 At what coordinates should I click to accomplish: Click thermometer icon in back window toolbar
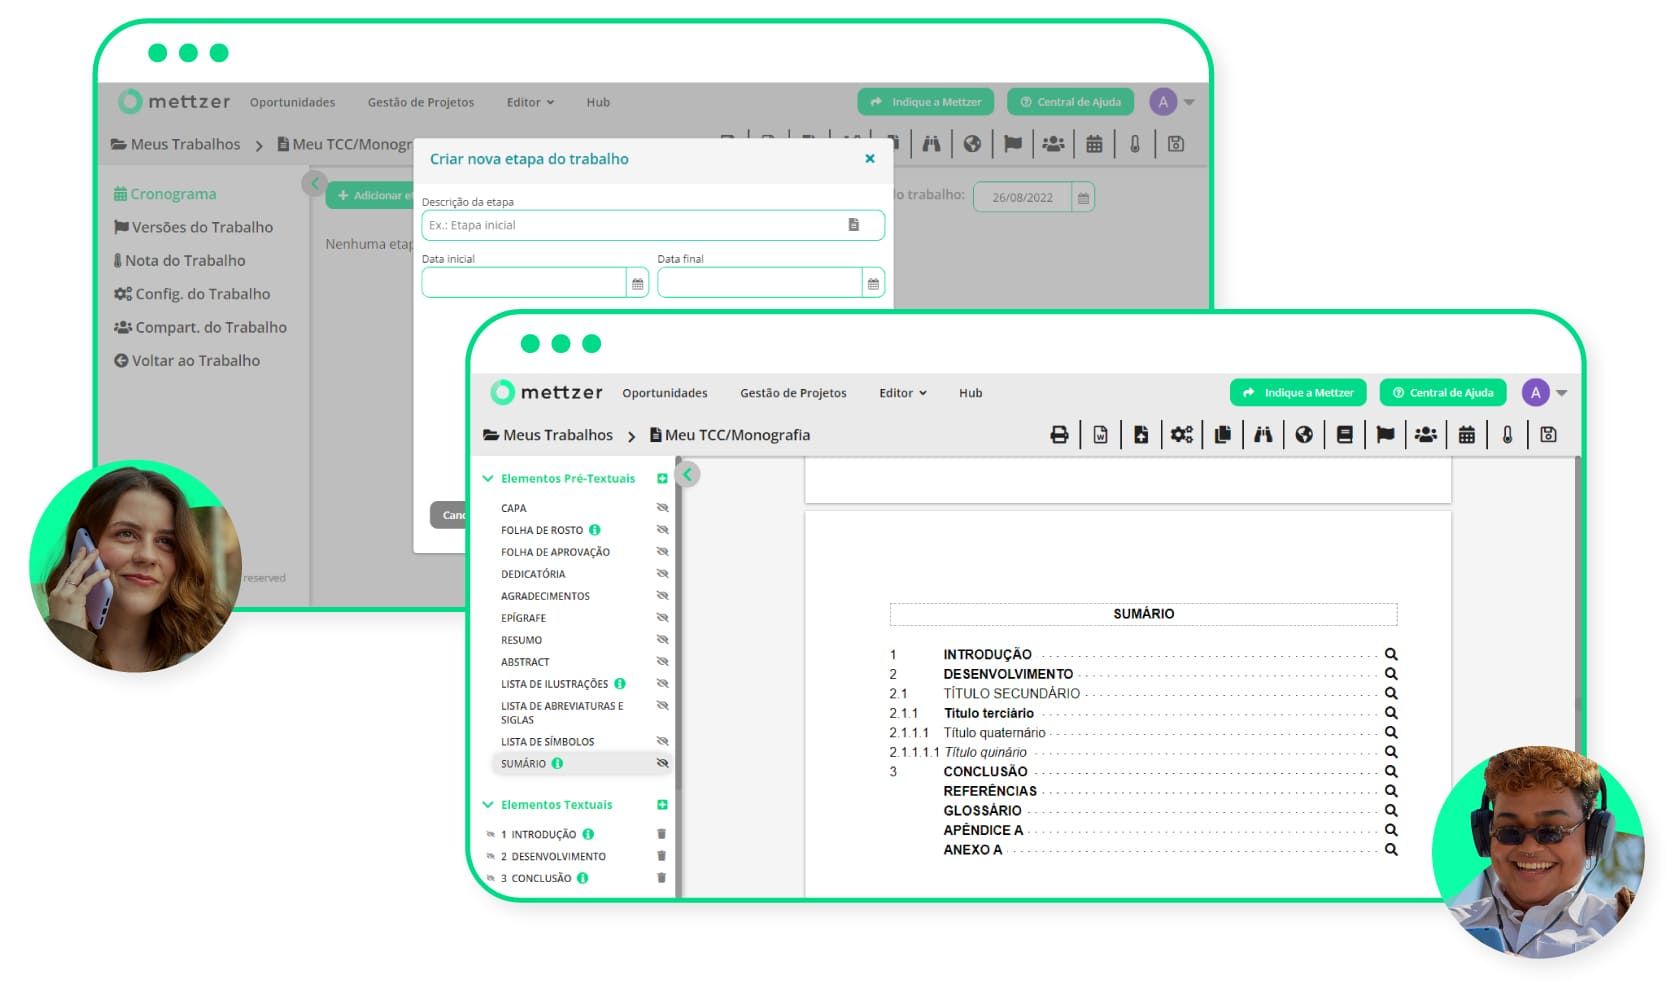[x=1135, y=144]
